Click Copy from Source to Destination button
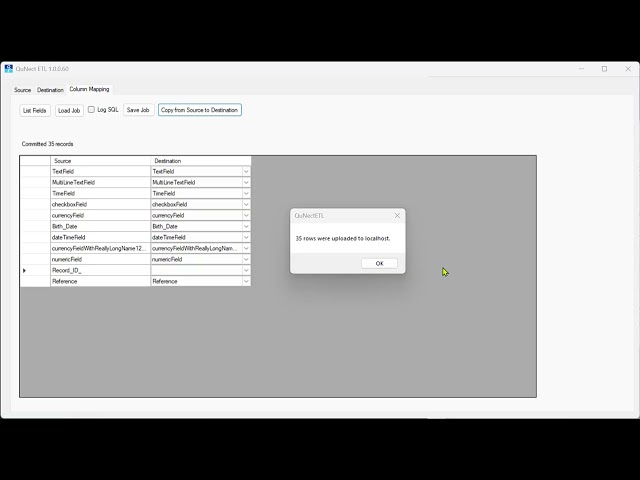The width and height of the screenshot is (640, 480). pos(200,110)
